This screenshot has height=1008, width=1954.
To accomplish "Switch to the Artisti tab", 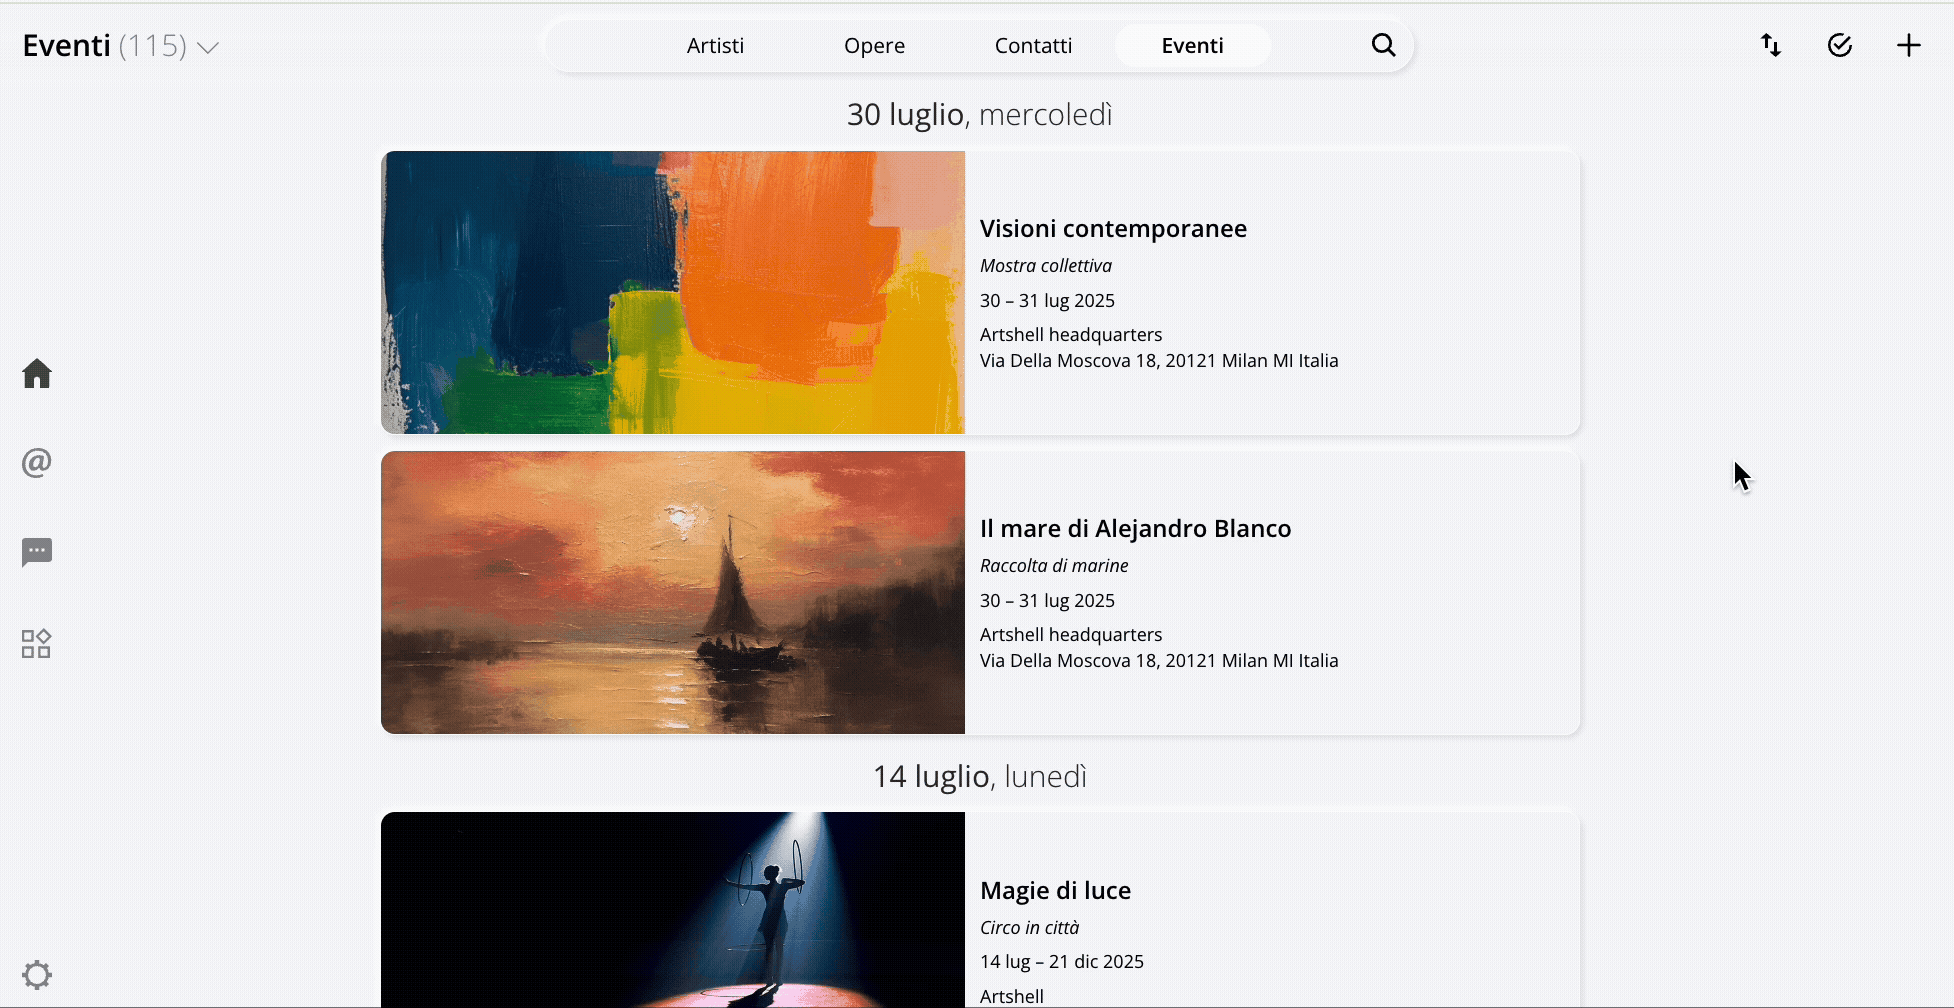I will [x=715, y=45].
